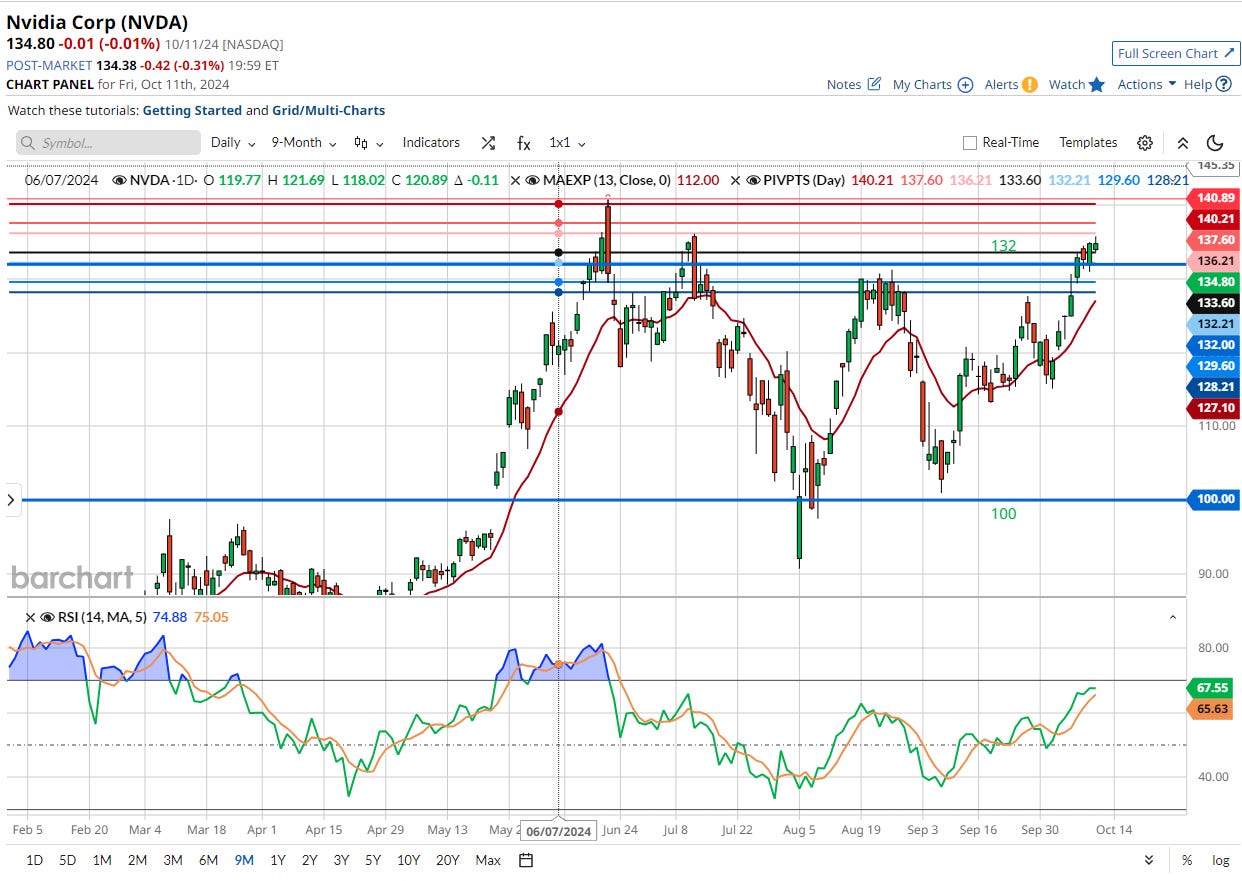Remove the PIVPTS indicator with X
This screenshot has height=881, width=1242.
click(736, 180)
